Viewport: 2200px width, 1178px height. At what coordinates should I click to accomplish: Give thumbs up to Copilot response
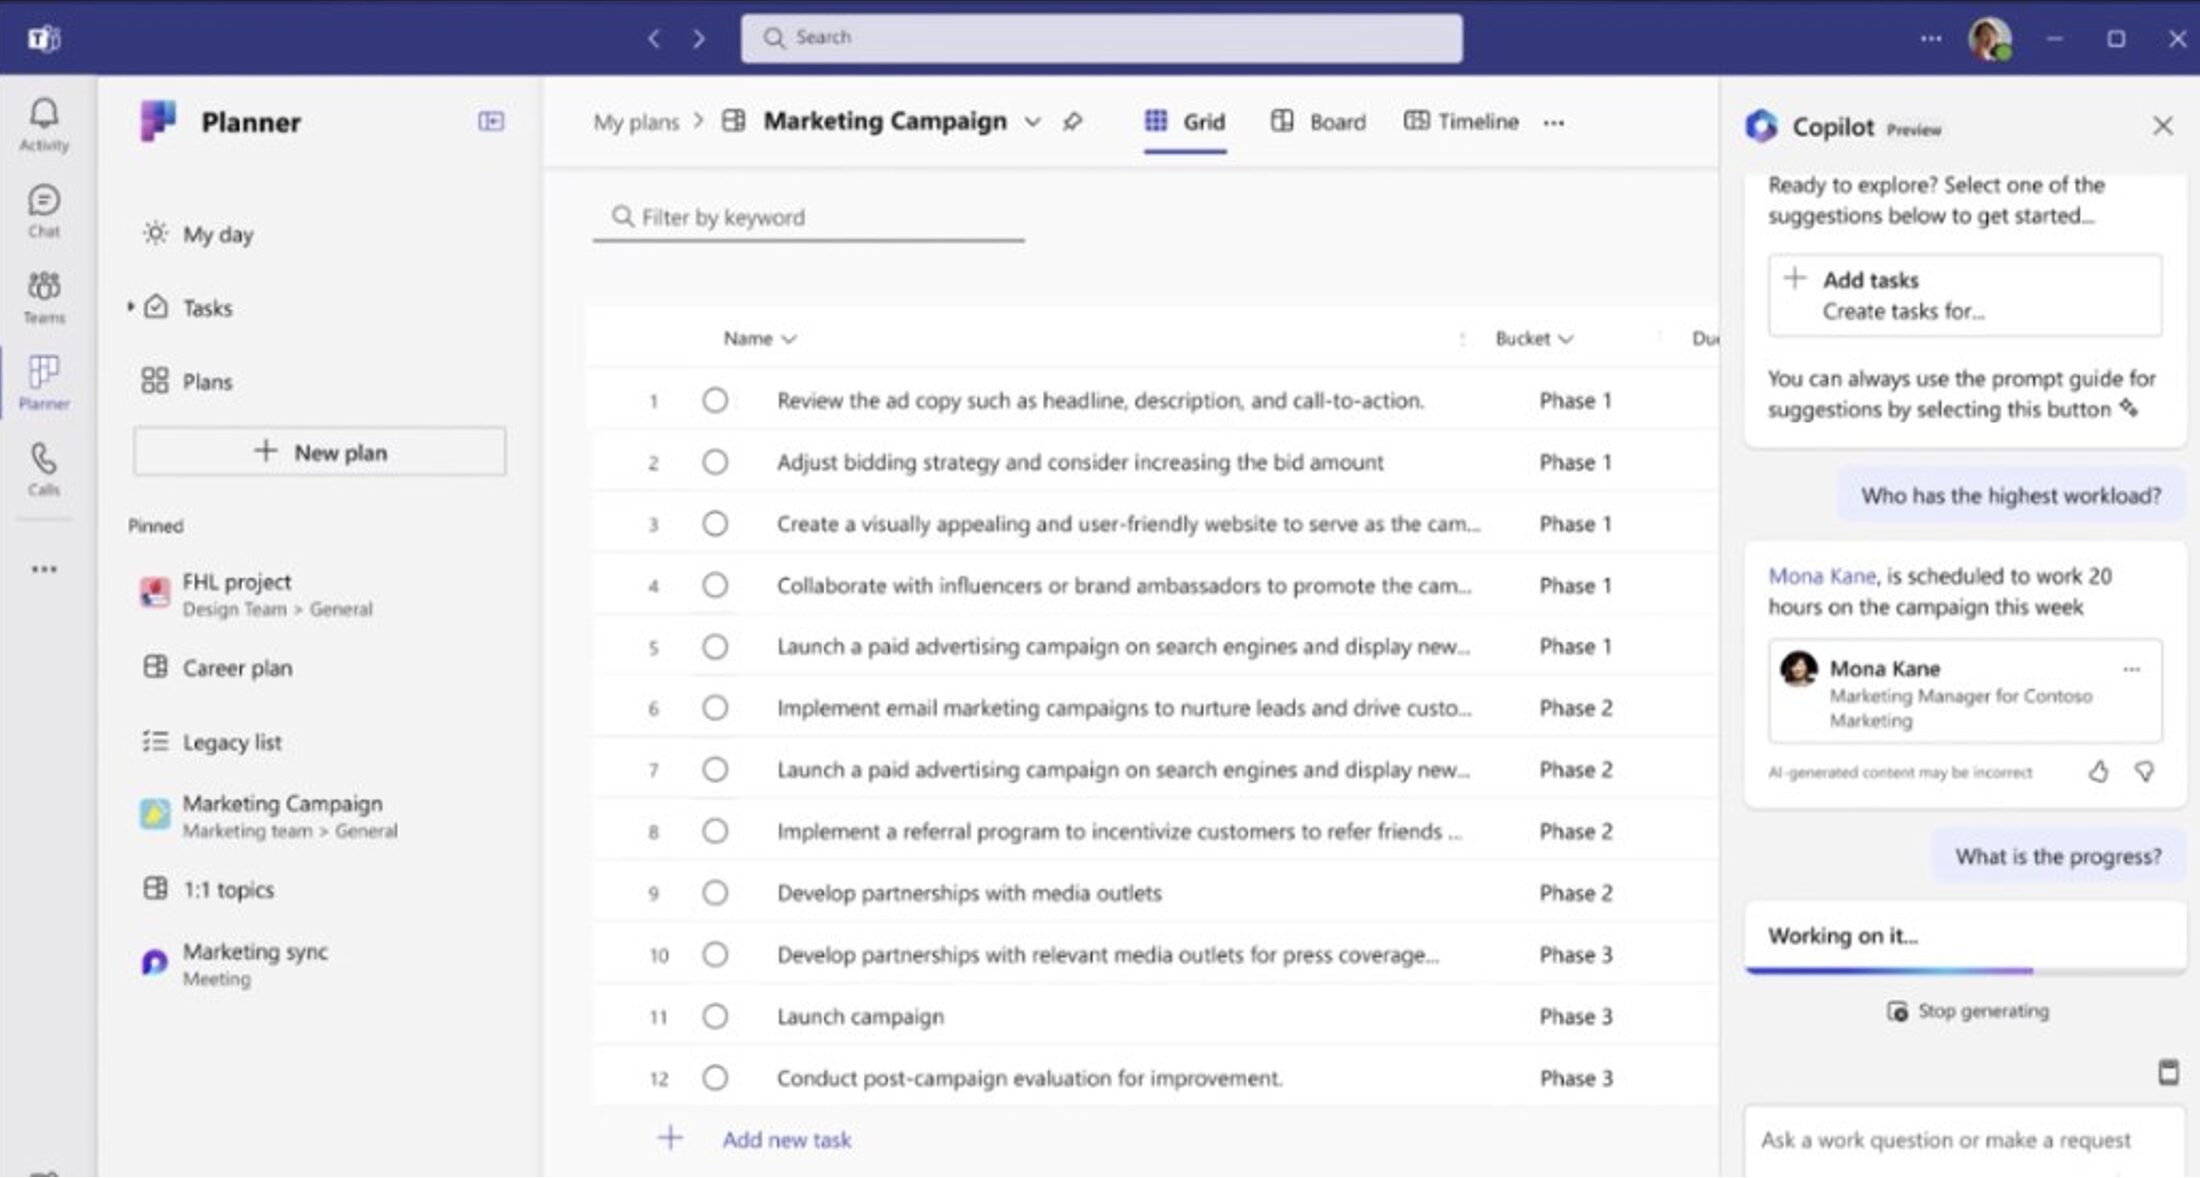pos(2098,772)
